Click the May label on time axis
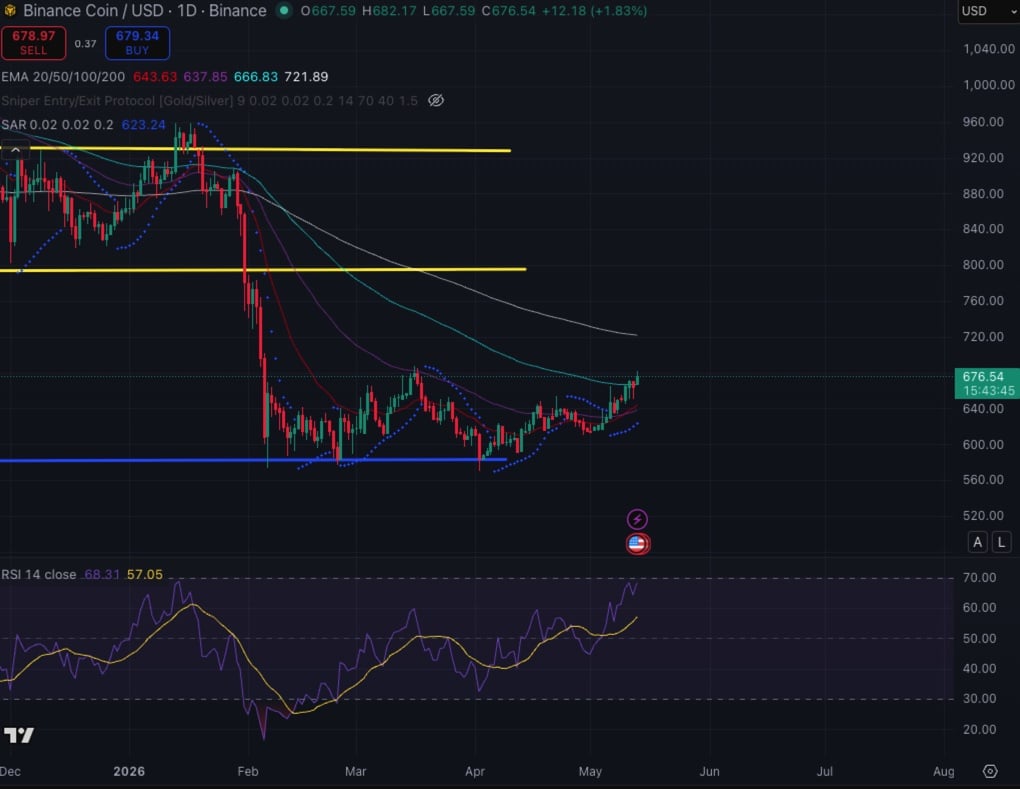This screenshot has width=1020, height=789. pyautogui.click(x=590, y=771)
